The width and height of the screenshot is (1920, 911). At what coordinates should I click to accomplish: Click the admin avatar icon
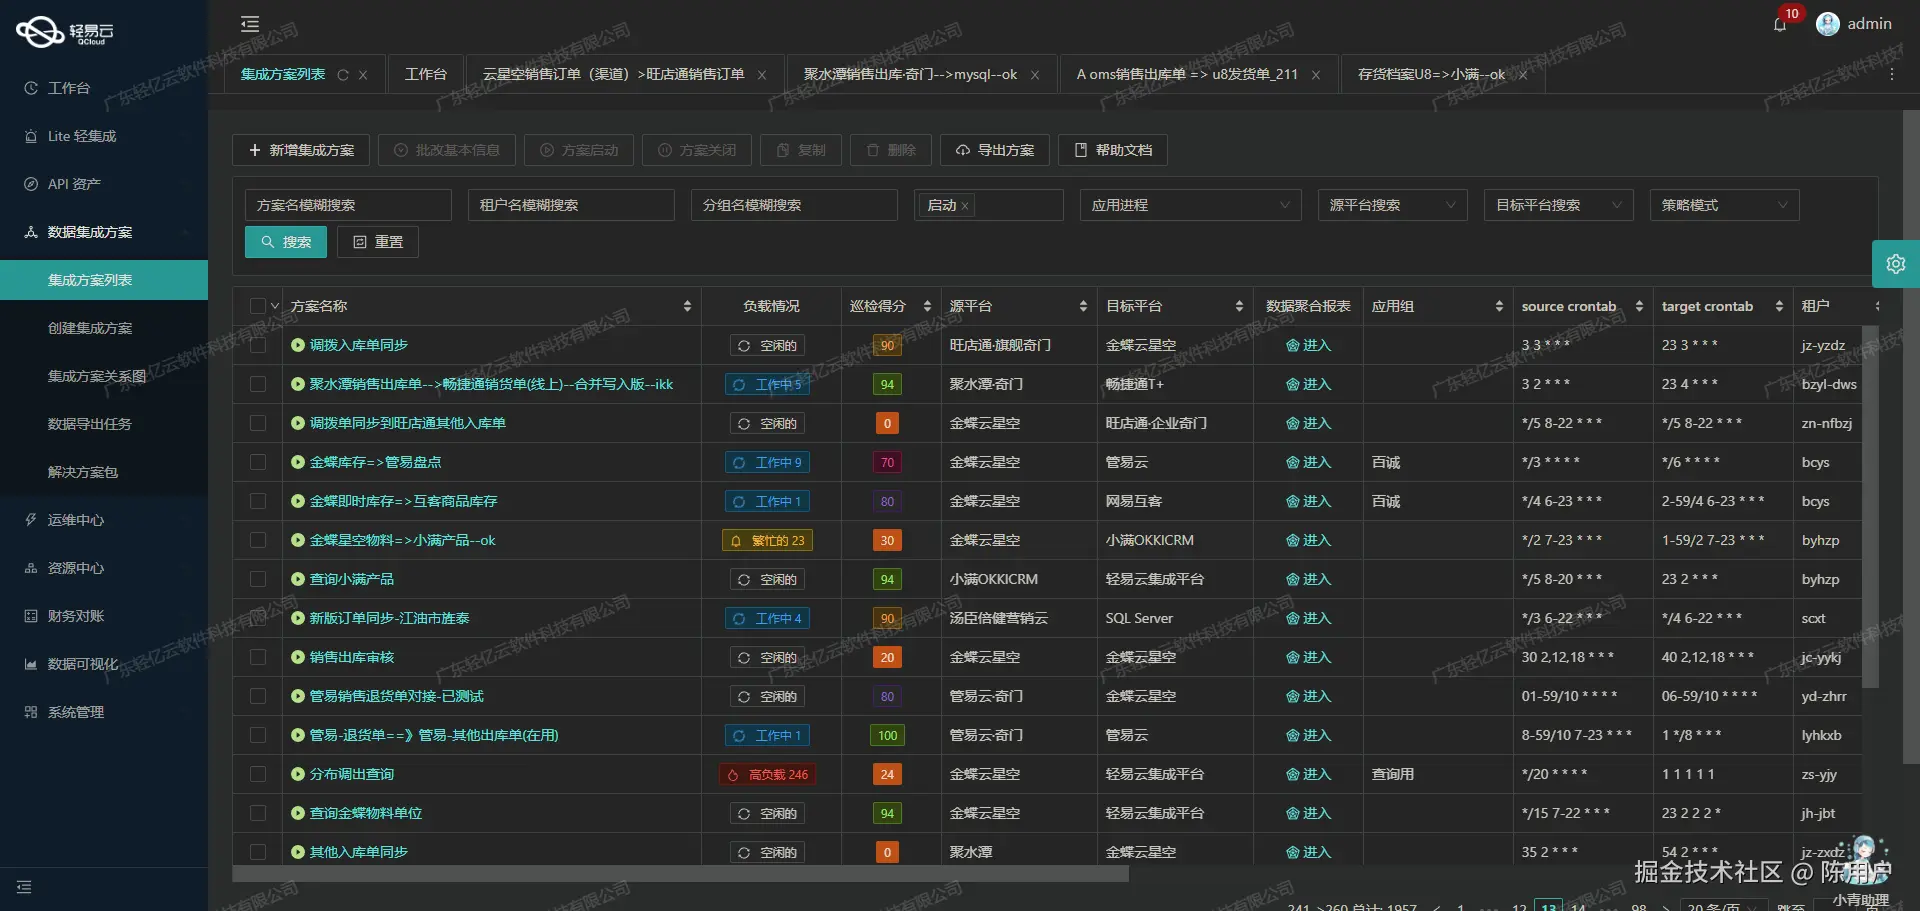click(1828, 23)
